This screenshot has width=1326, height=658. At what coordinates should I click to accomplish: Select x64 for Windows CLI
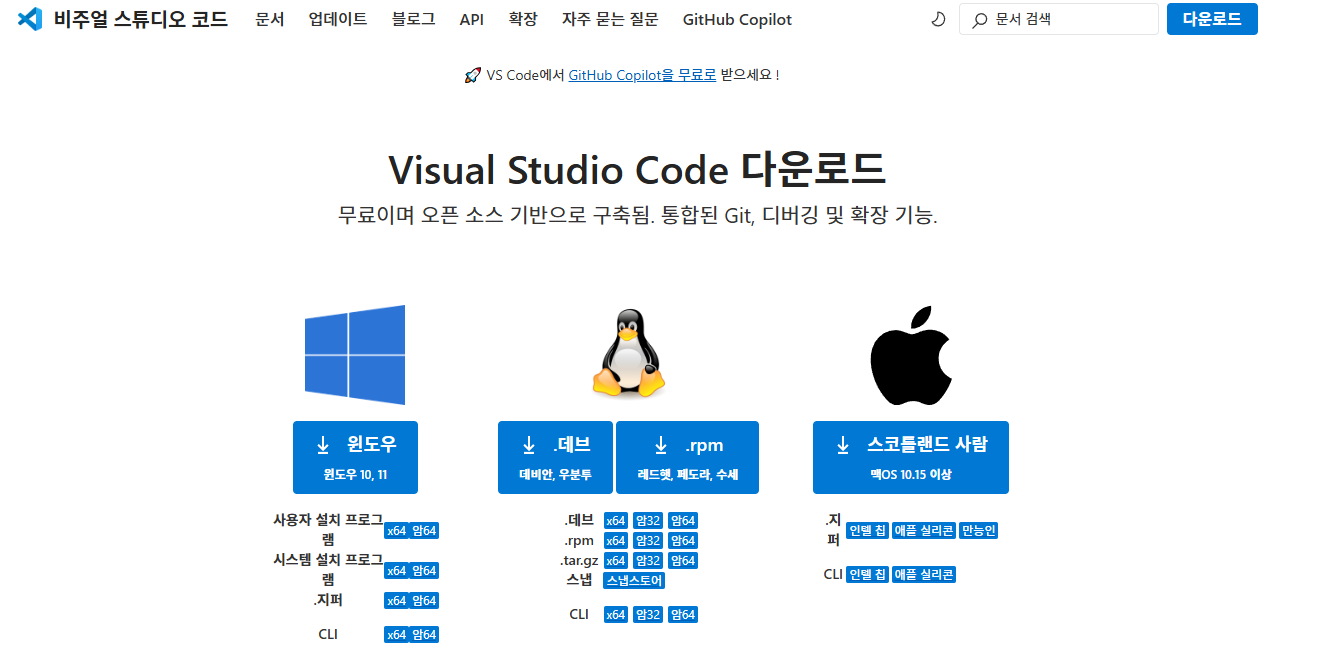pyautogui.click(x=396, y=634)
